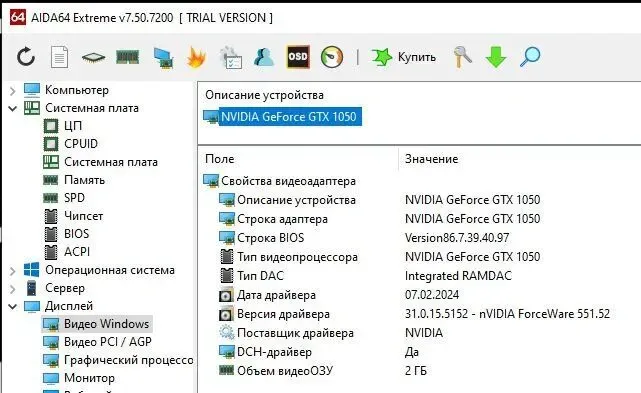Viewport: 641px width, 393px height.
Task: Select BIOS in the tree
Action: pos(76,234)
